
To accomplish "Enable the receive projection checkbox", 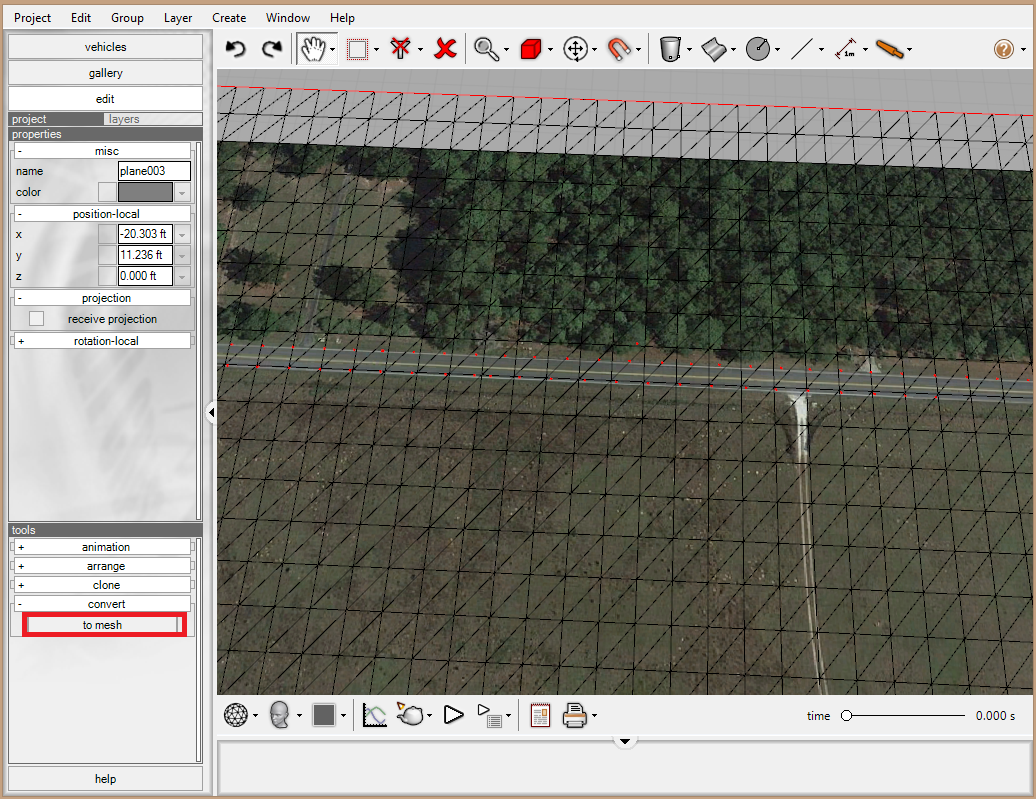I will (36, 319).
